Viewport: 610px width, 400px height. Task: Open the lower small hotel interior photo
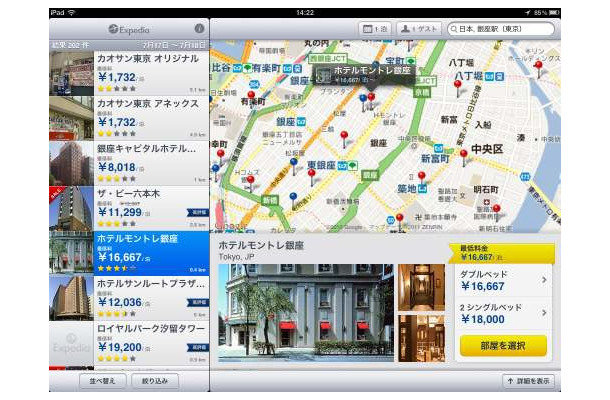[x=421, y=339]
